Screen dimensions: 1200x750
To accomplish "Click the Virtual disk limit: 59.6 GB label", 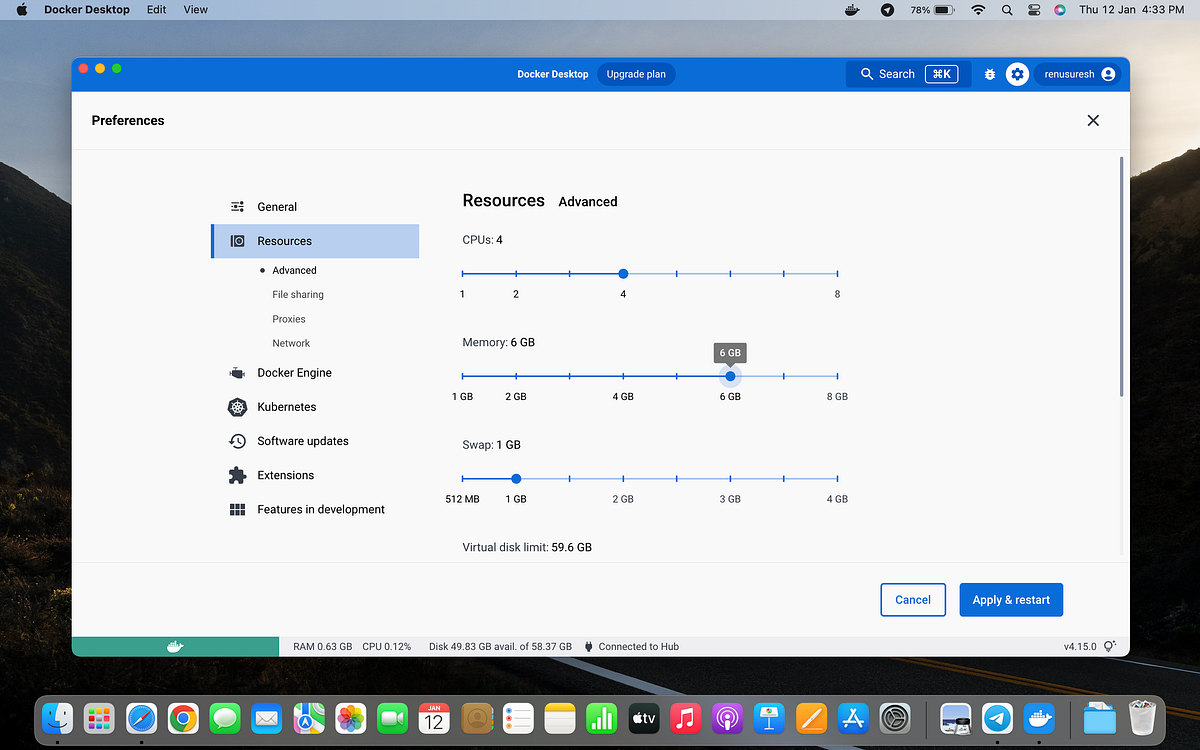I will coord(527,548).
